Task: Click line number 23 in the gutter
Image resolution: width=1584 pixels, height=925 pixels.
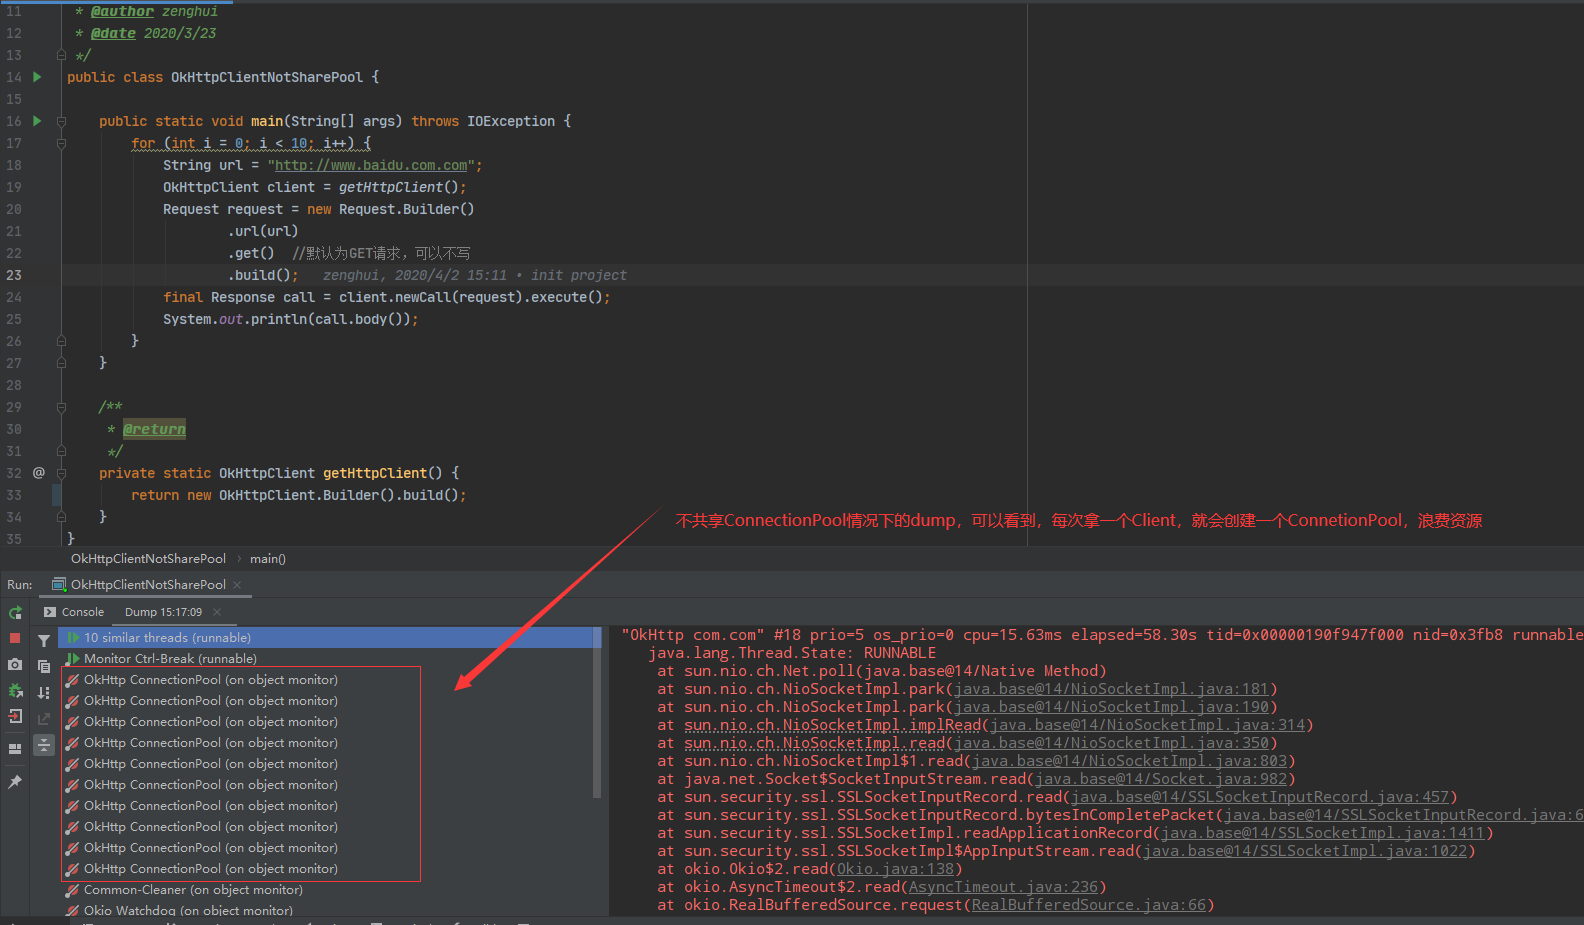Action: pos(14,275)
